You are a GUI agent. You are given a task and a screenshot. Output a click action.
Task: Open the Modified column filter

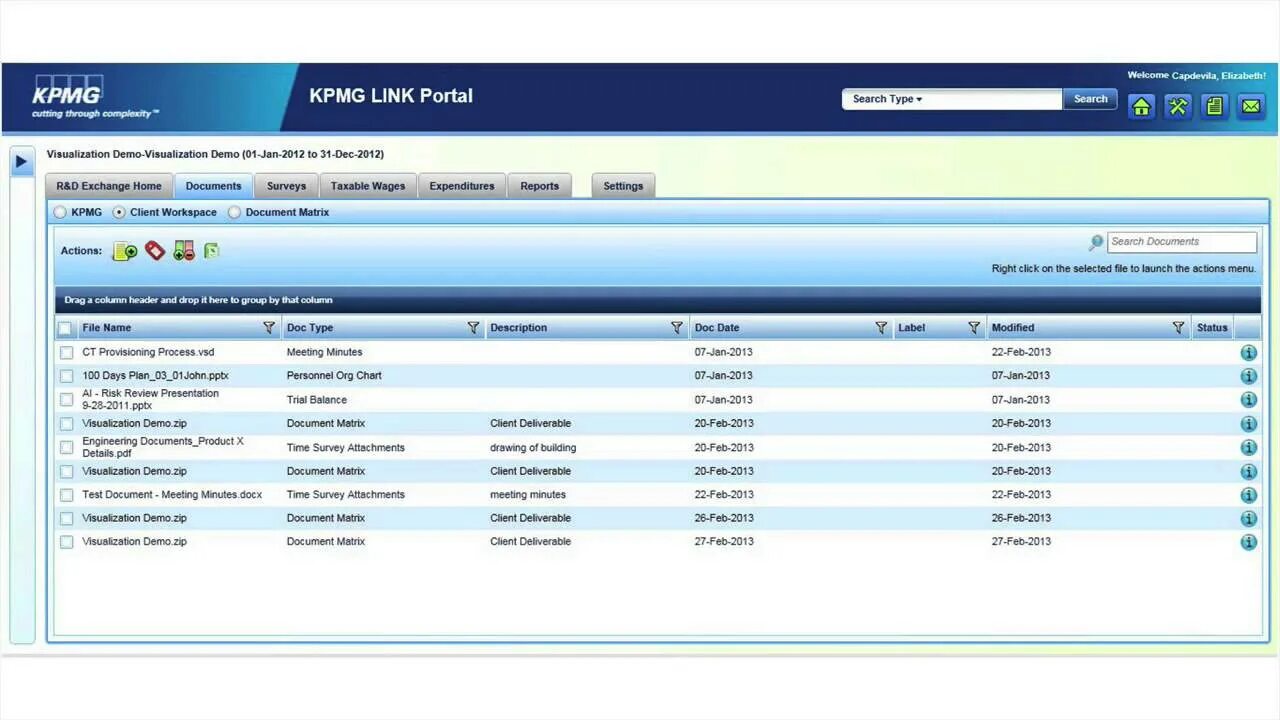pos(1178,328)
